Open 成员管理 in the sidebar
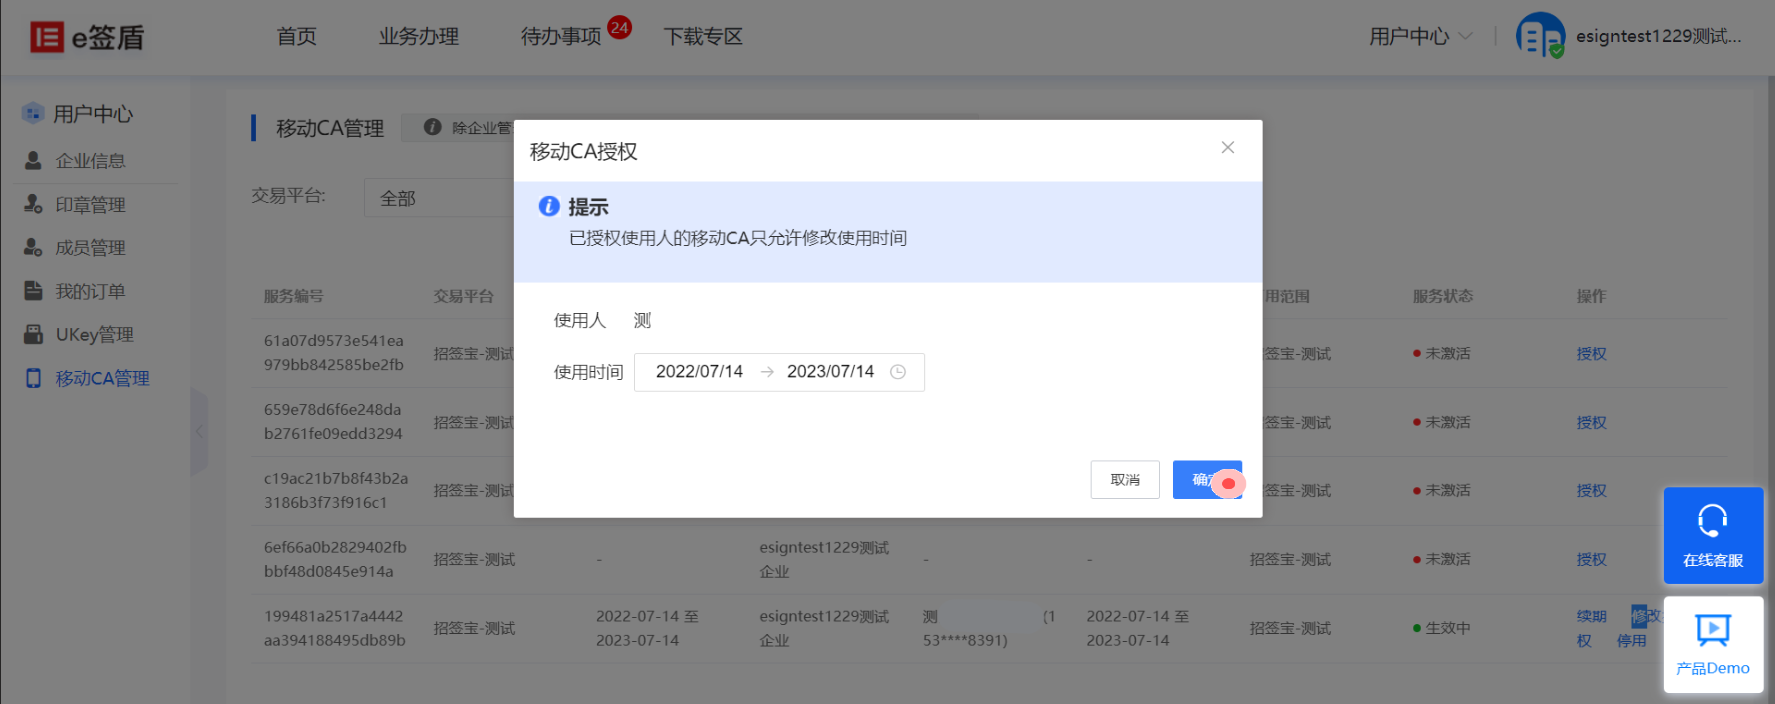Screen dimensions: 1775x704 tap(90, 248)
